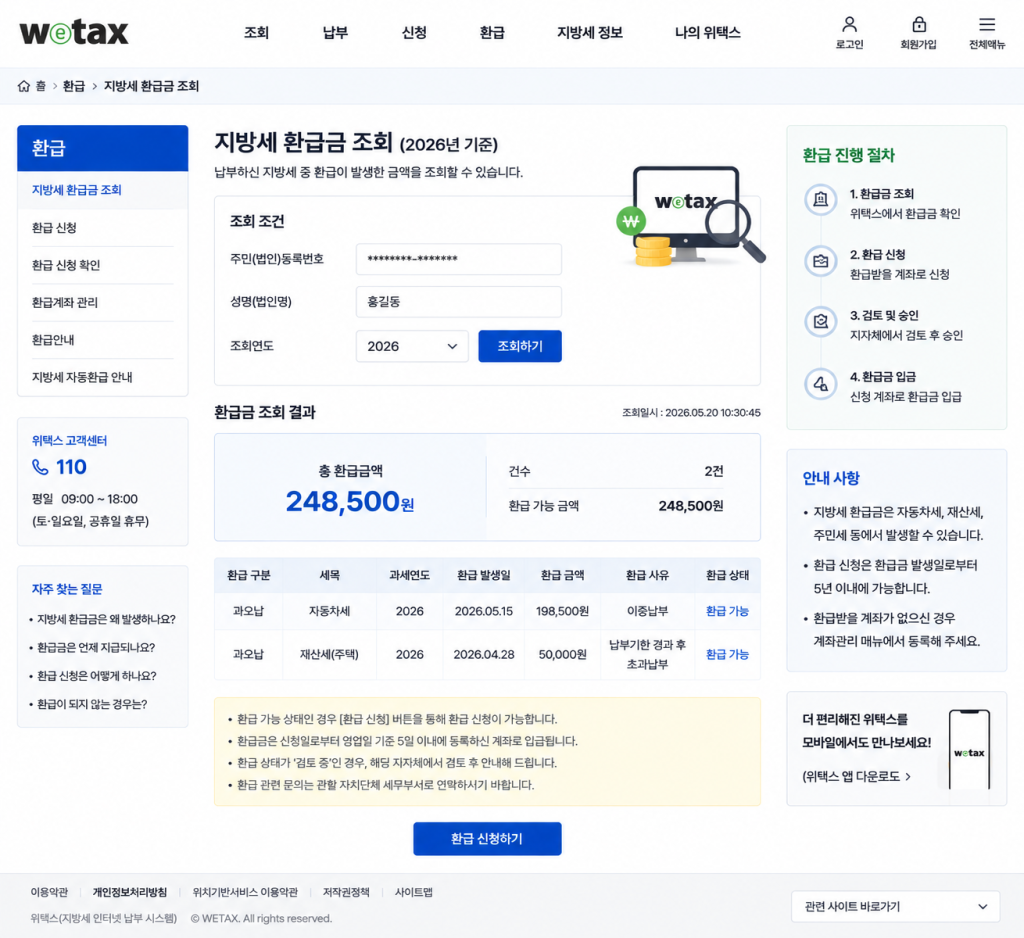
Task: Open the 납부 top menu
Action: (x=335, y=33)
